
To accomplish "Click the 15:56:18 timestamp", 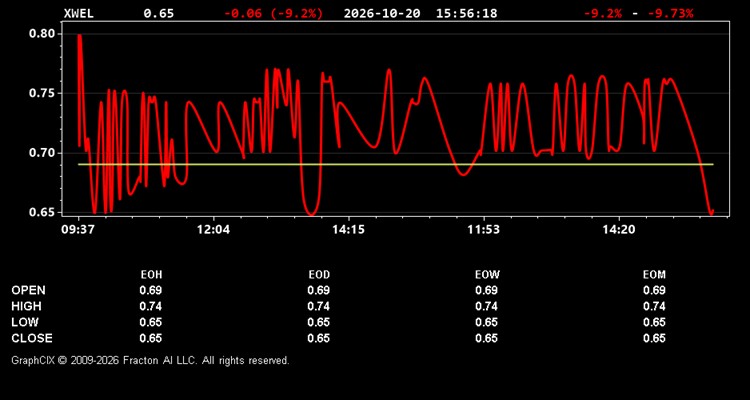I will [466, 13].
